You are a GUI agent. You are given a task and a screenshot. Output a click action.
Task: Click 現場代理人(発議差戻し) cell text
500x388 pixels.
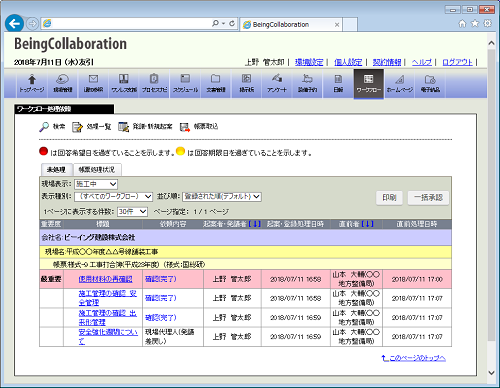[170, 337]
